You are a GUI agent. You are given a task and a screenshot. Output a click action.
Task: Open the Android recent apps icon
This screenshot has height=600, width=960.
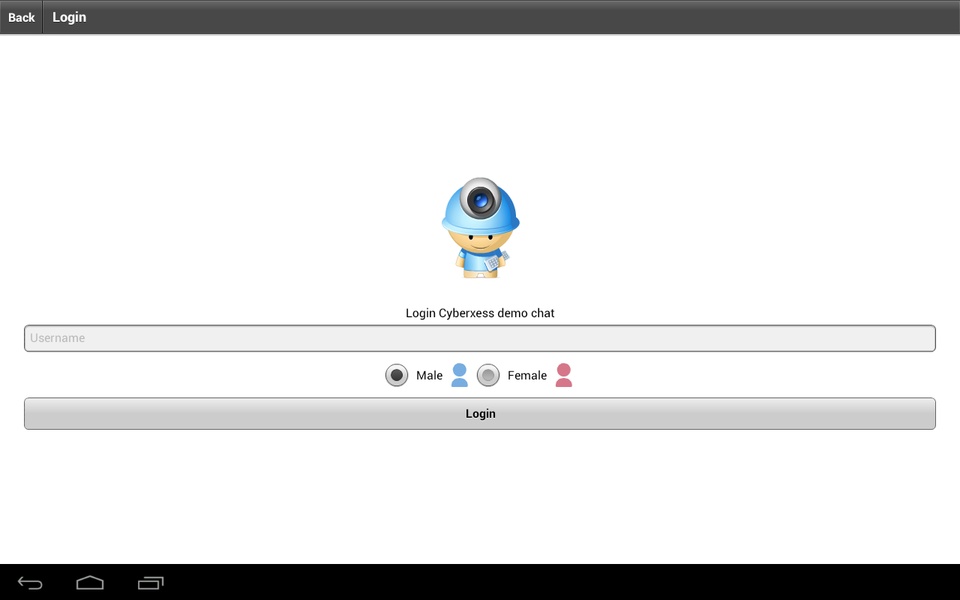click(x=151, y=583)
